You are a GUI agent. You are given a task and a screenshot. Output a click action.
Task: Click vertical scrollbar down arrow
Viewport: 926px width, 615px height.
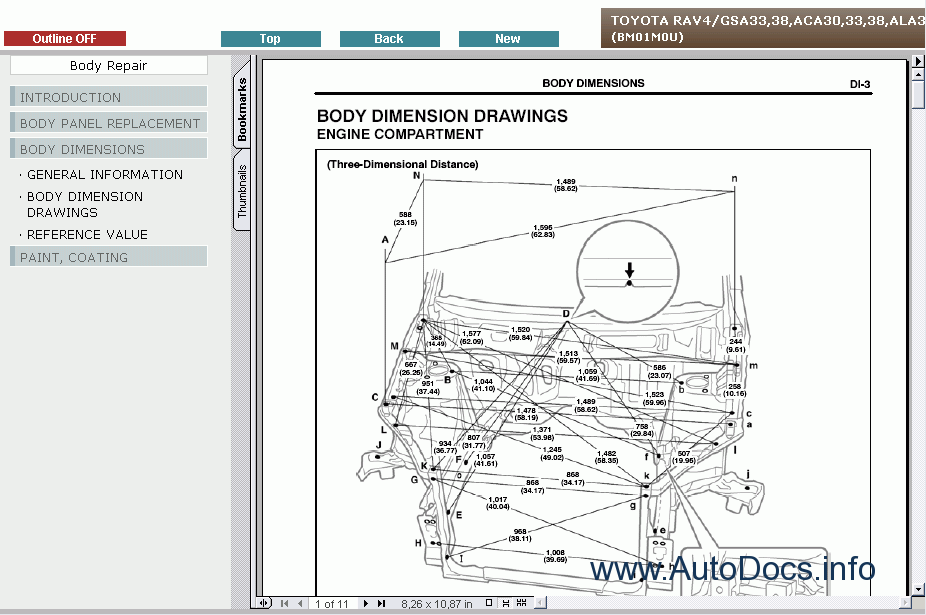point(918,589)
